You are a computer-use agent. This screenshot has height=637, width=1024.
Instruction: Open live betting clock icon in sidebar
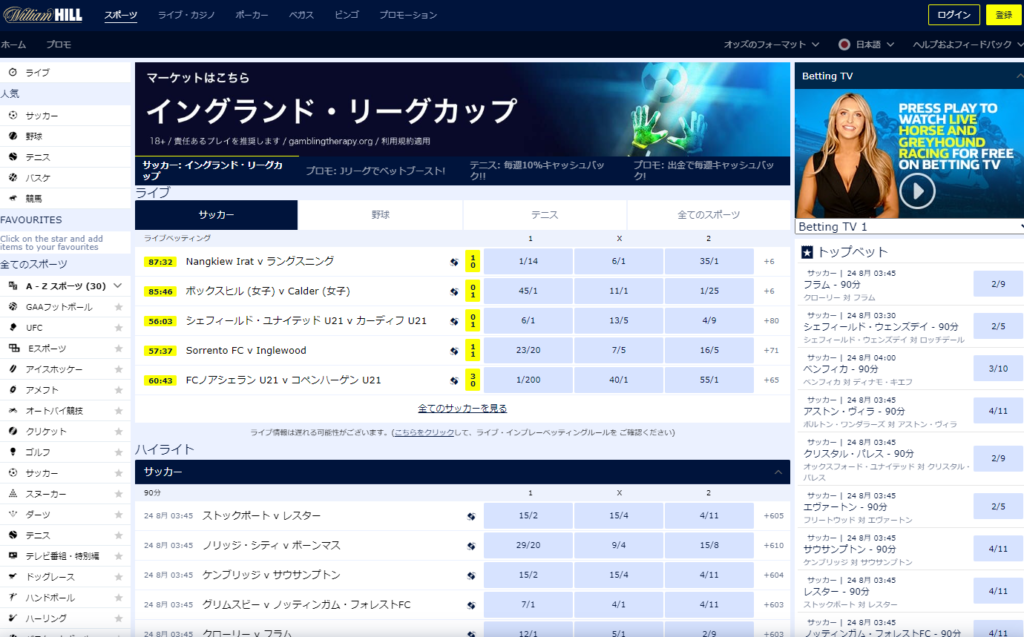pos(12,73)
